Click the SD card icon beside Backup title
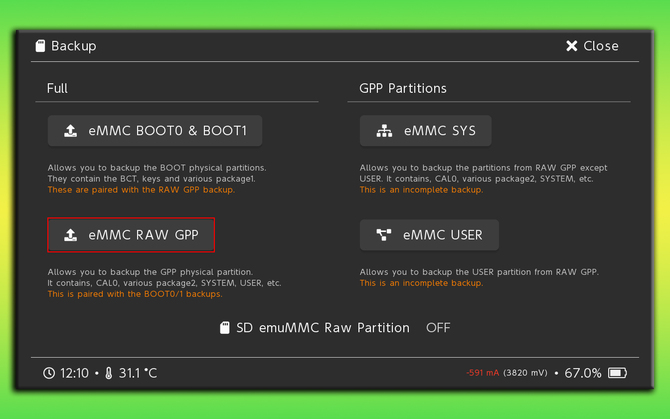The height and width of the screenshot is (419, 670). 40,46
